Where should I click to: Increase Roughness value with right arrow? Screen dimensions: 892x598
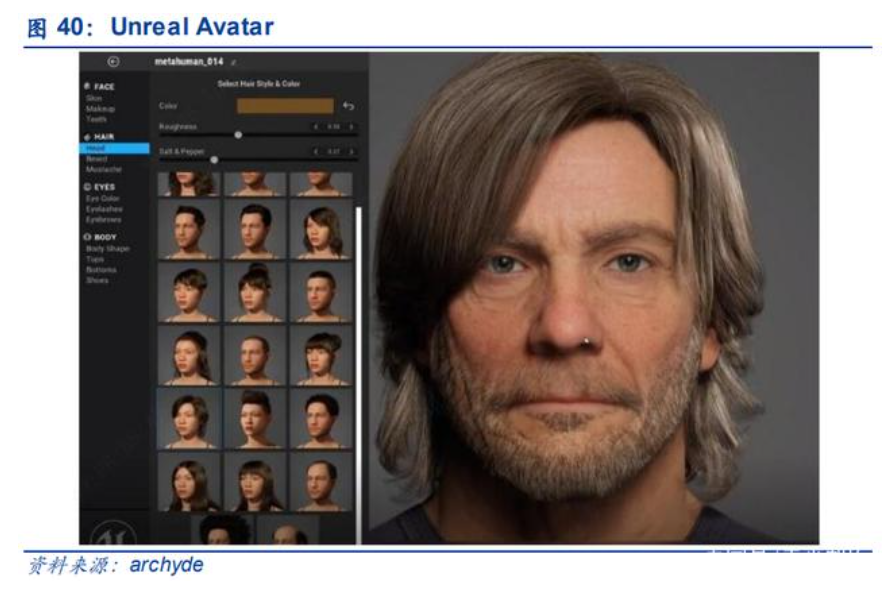point(351,127)
